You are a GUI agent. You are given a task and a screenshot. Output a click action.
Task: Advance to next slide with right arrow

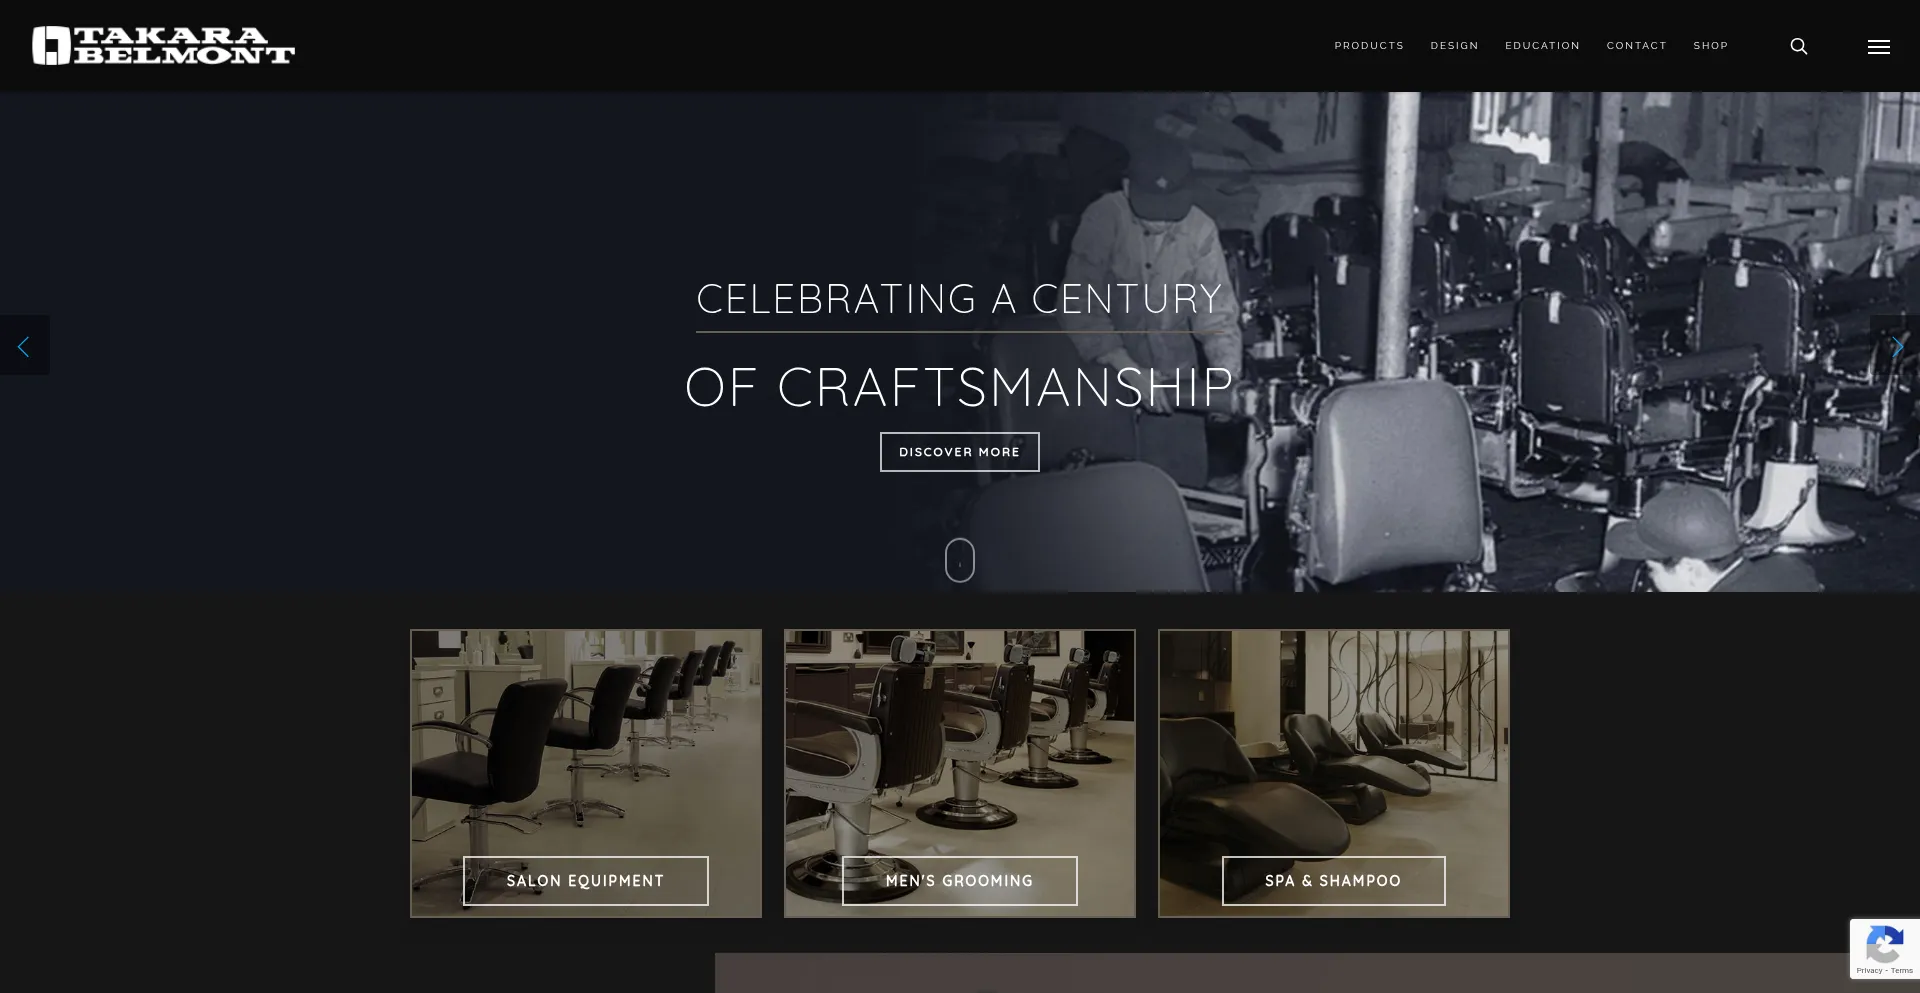[1896, 346]
